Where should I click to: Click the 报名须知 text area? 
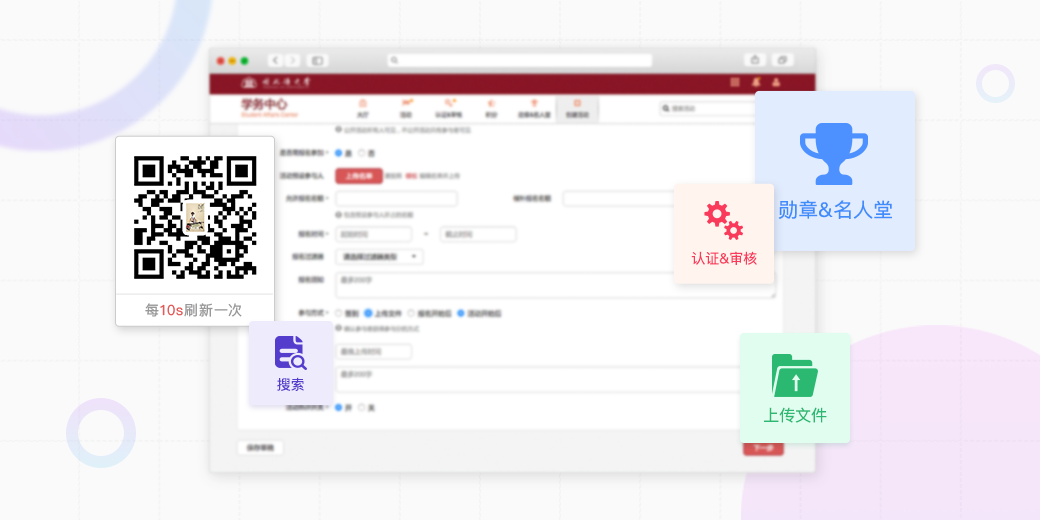tap(556, 285)
